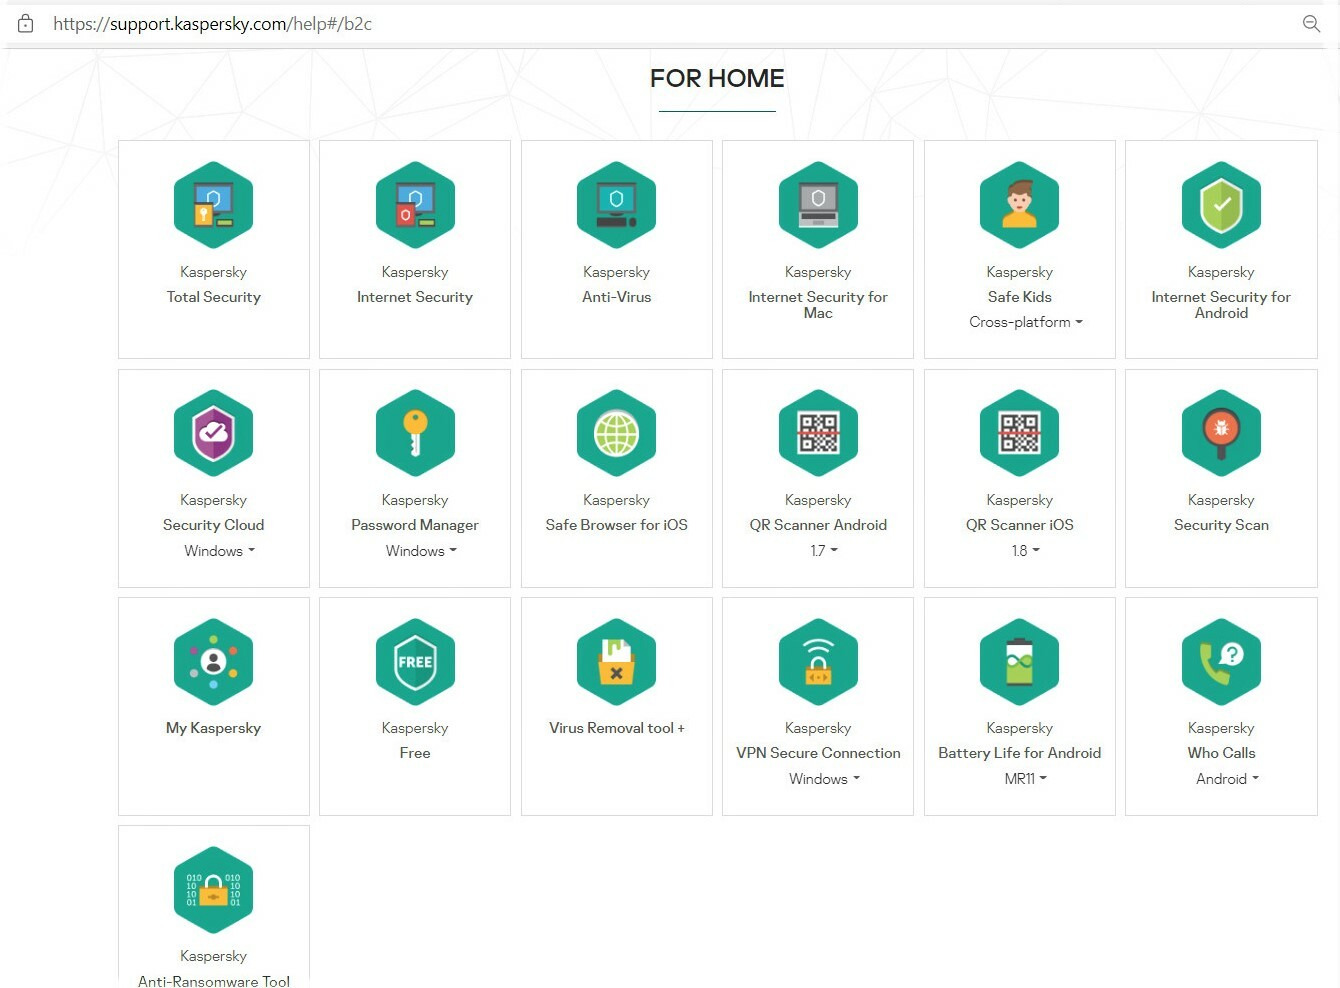Open the Who Calls Android platform dropdown
Viewport: 1340px width, 988px height.
click(x=1227, y=779)
